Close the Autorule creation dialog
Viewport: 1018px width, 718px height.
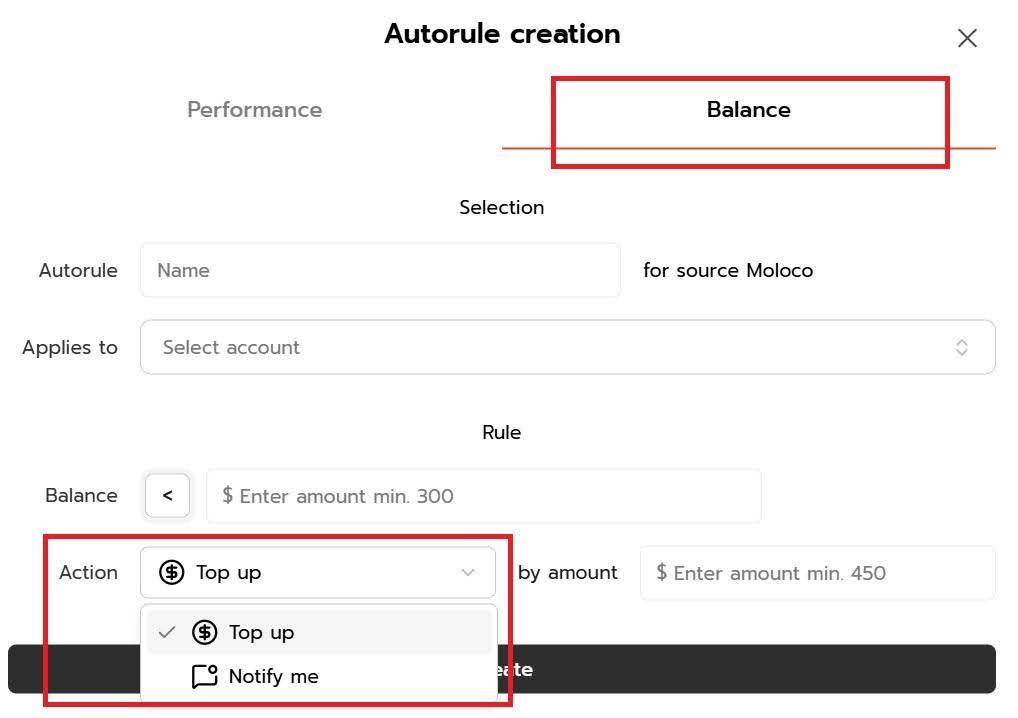pyautogui.click(x=967, y=38)
